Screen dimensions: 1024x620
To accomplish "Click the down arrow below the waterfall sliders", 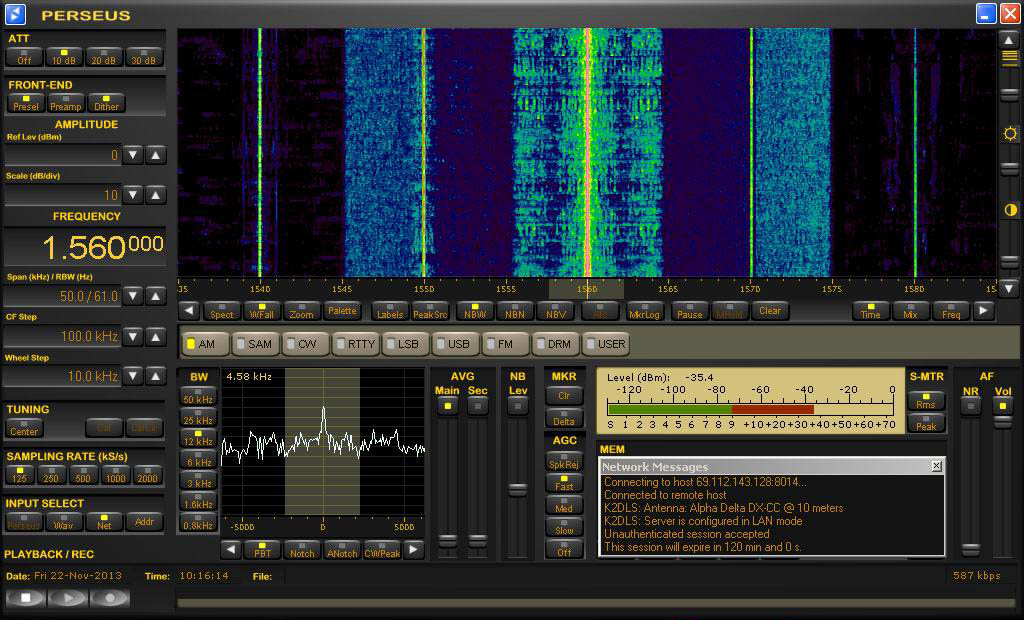I will click(1009, 287).
